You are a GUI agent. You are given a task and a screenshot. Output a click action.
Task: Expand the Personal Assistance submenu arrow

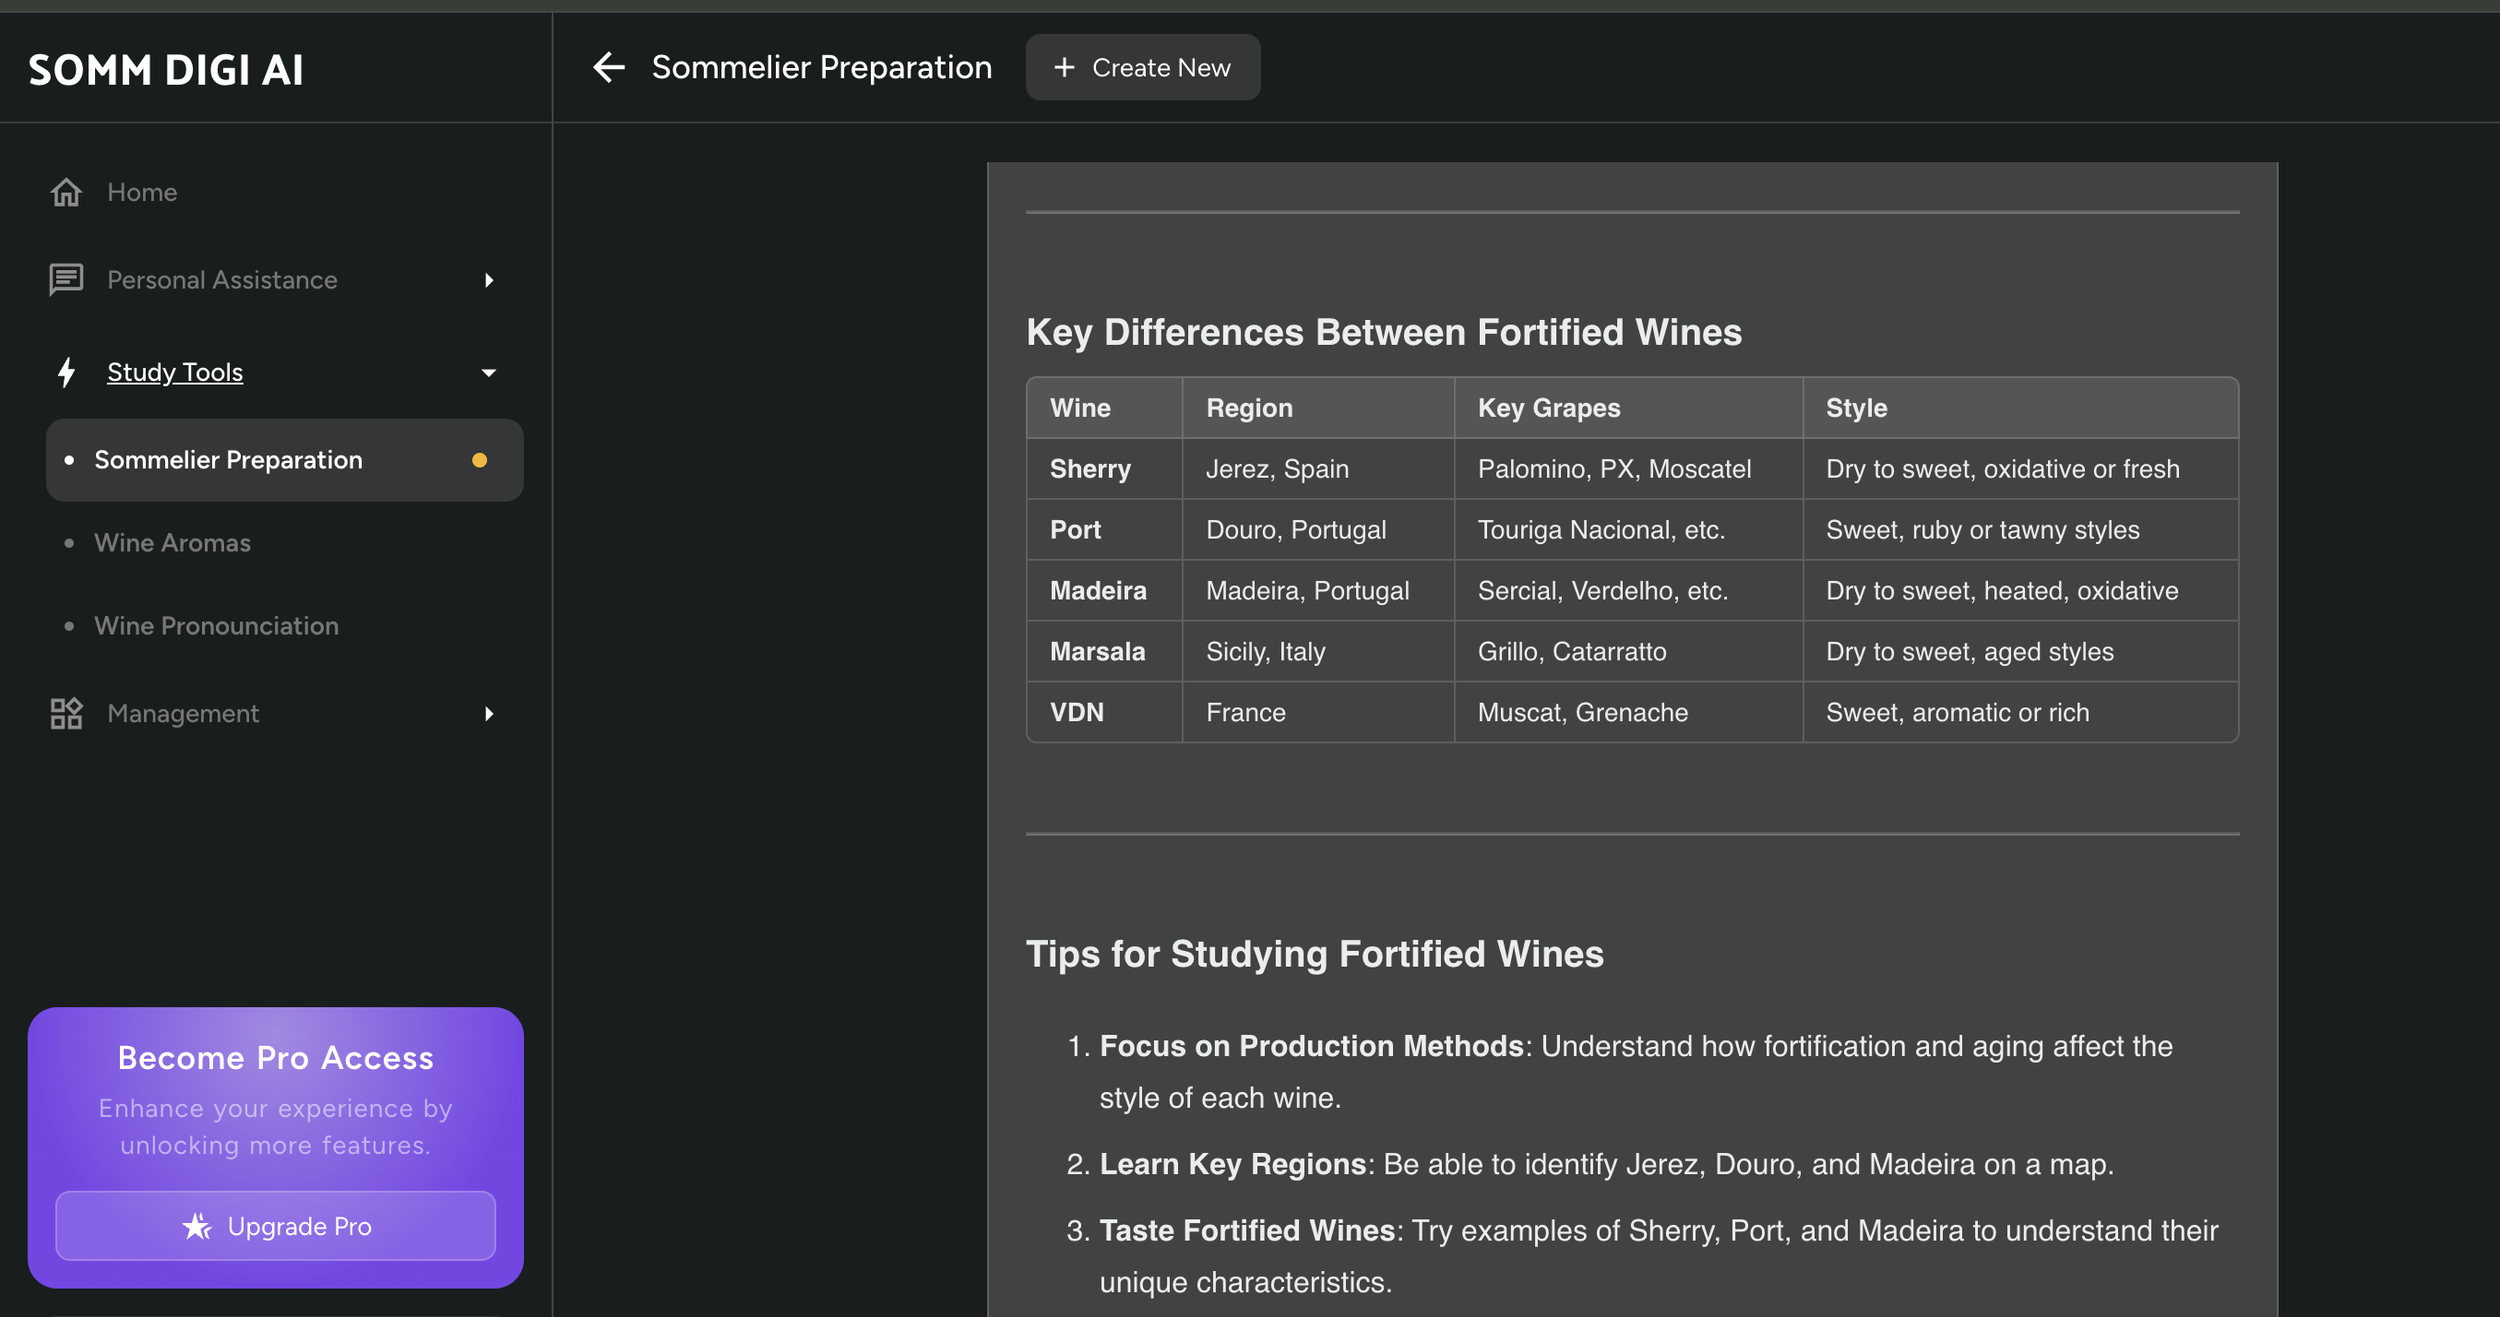488,280
